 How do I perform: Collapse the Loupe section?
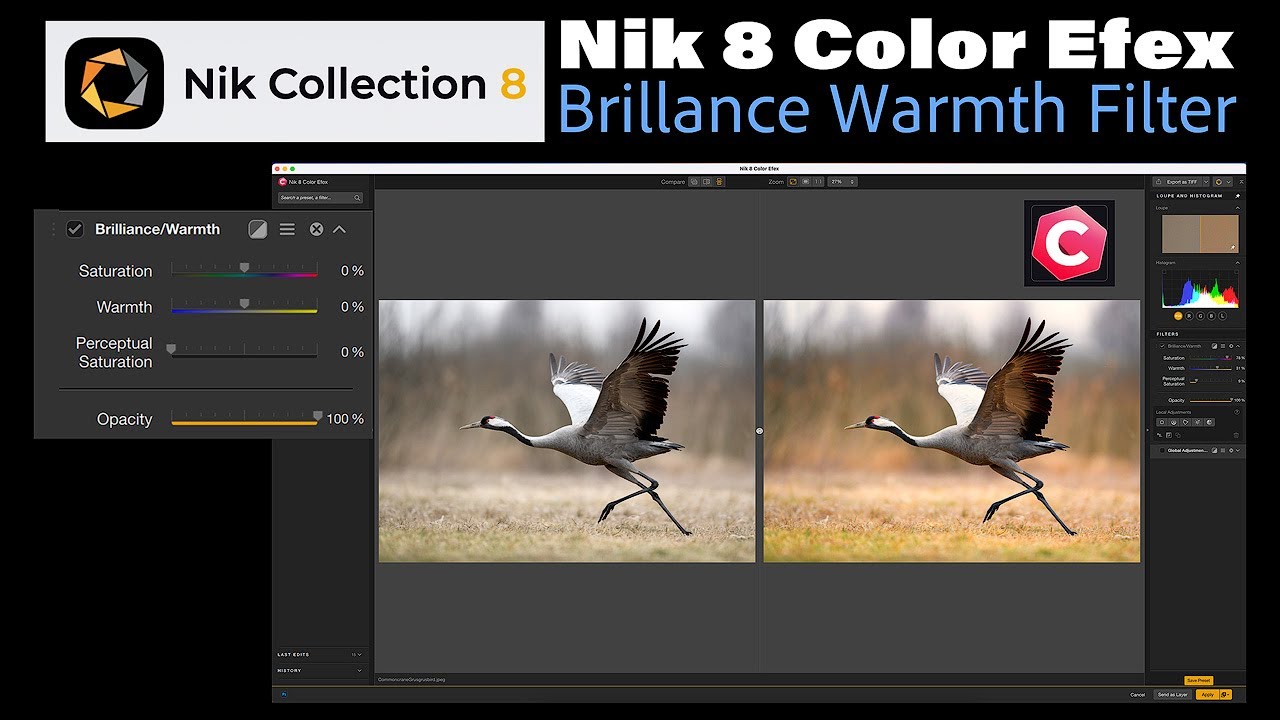point(1237,208)
